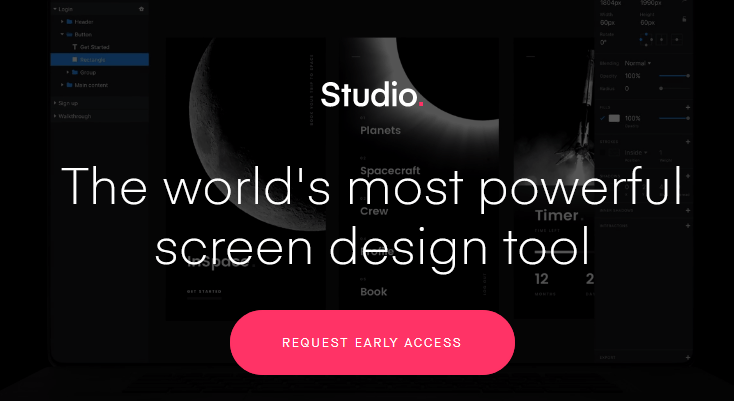Select the Get Started text layer icon
The height and width of the screenshot is (401, 734).
74,47
